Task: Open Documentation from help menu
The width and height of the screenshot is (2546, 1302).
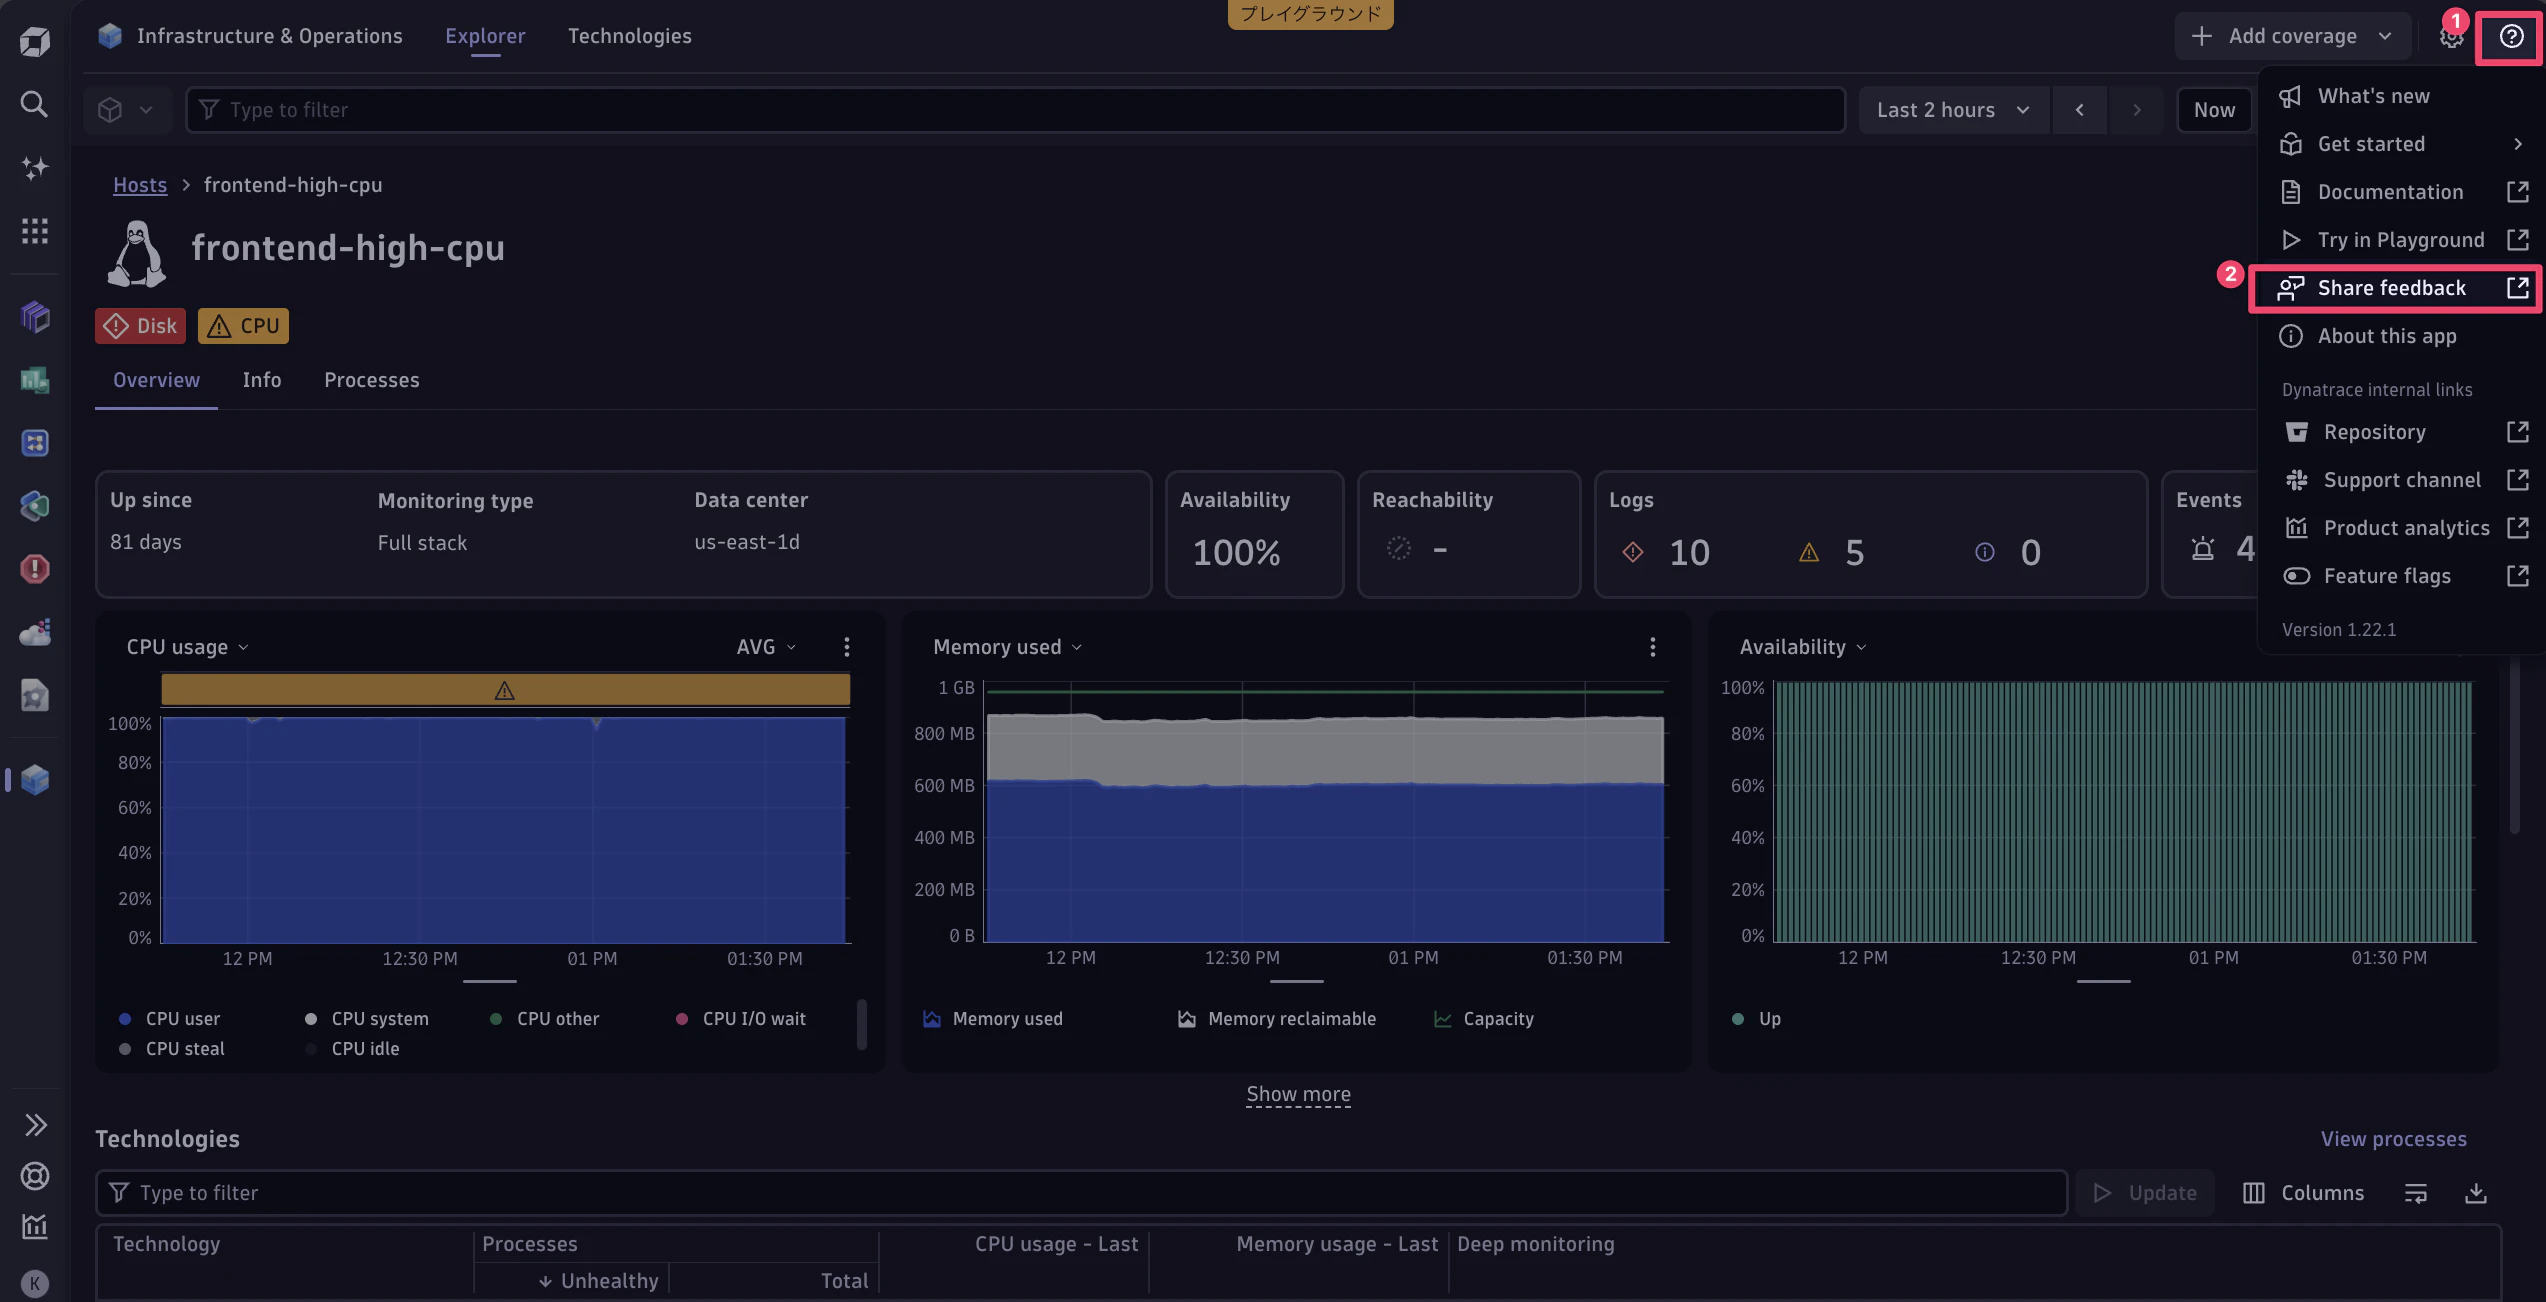Action: pyautogui.click(x=2402, y=192)
